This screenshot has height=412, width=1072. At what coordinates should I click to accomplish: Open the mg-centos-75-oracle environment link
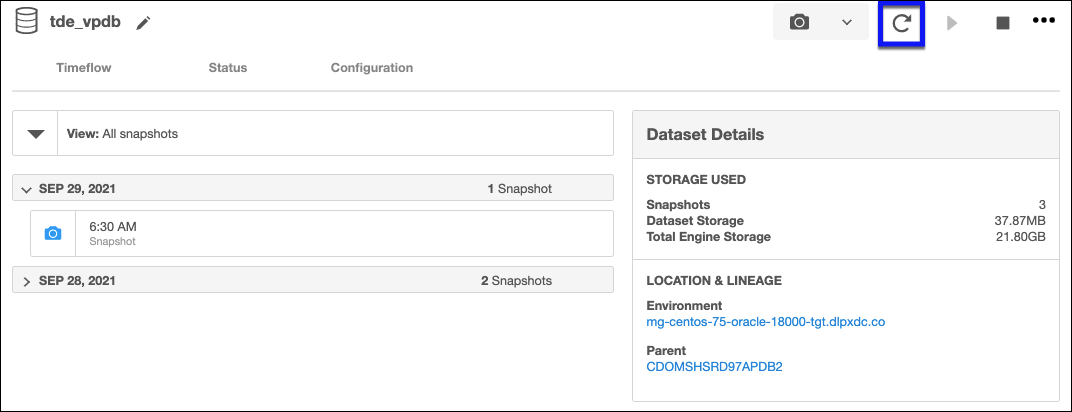(x=767, y=322)
